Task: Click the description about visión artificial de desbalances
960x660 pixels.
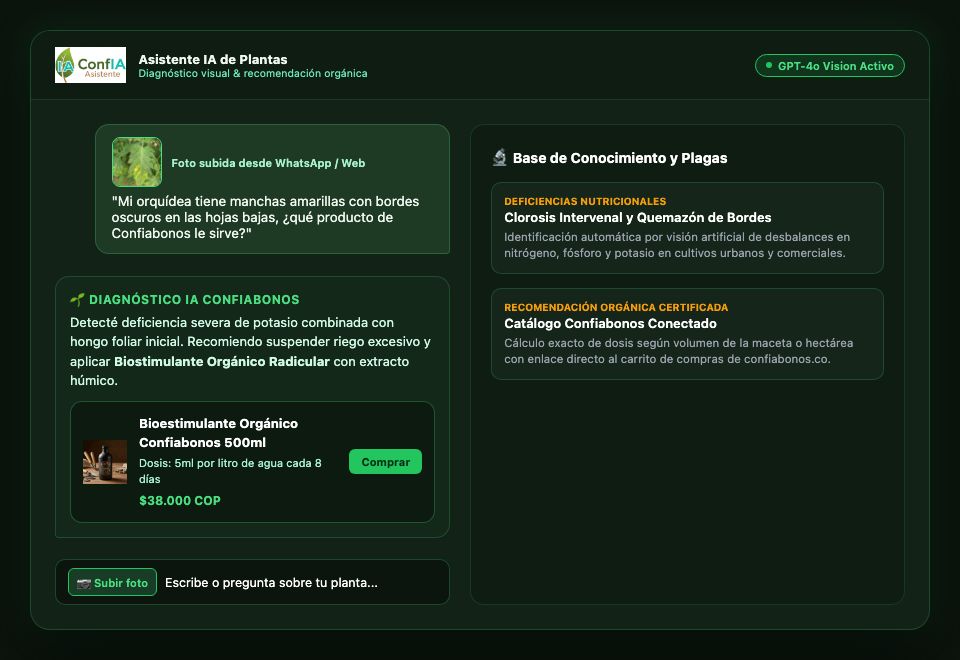Action: point(677,245)
